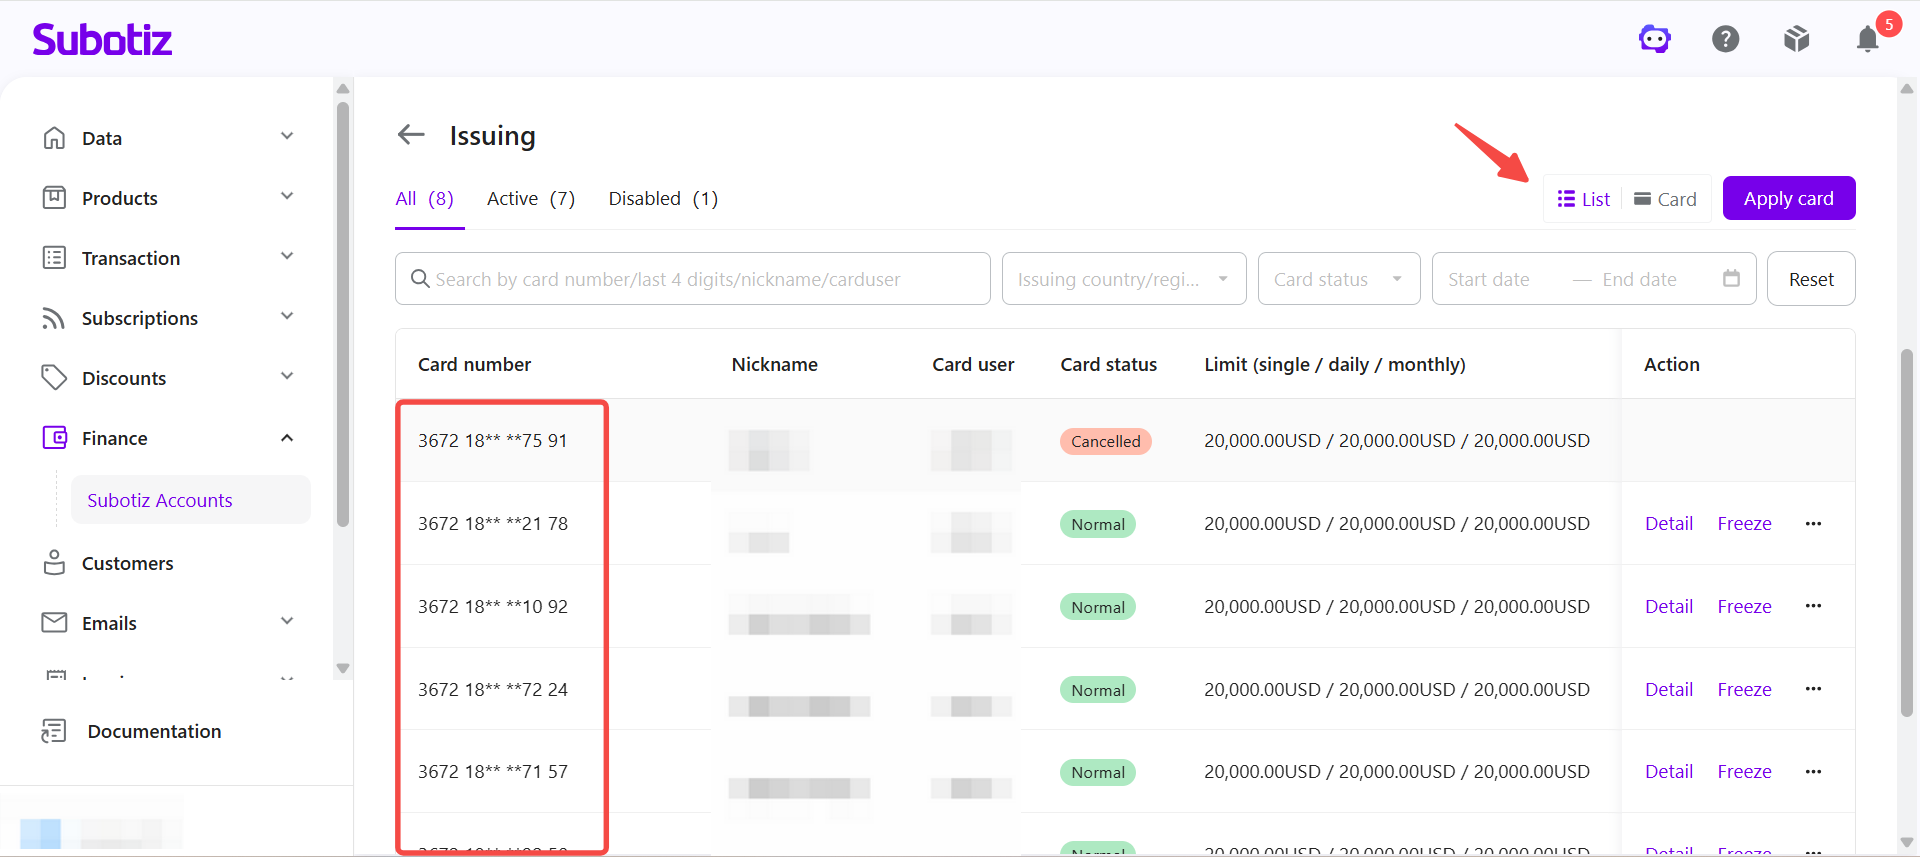Open Customers menu item
The height and width of the screenshot is (857, 1920).
(x=128, y=563)
